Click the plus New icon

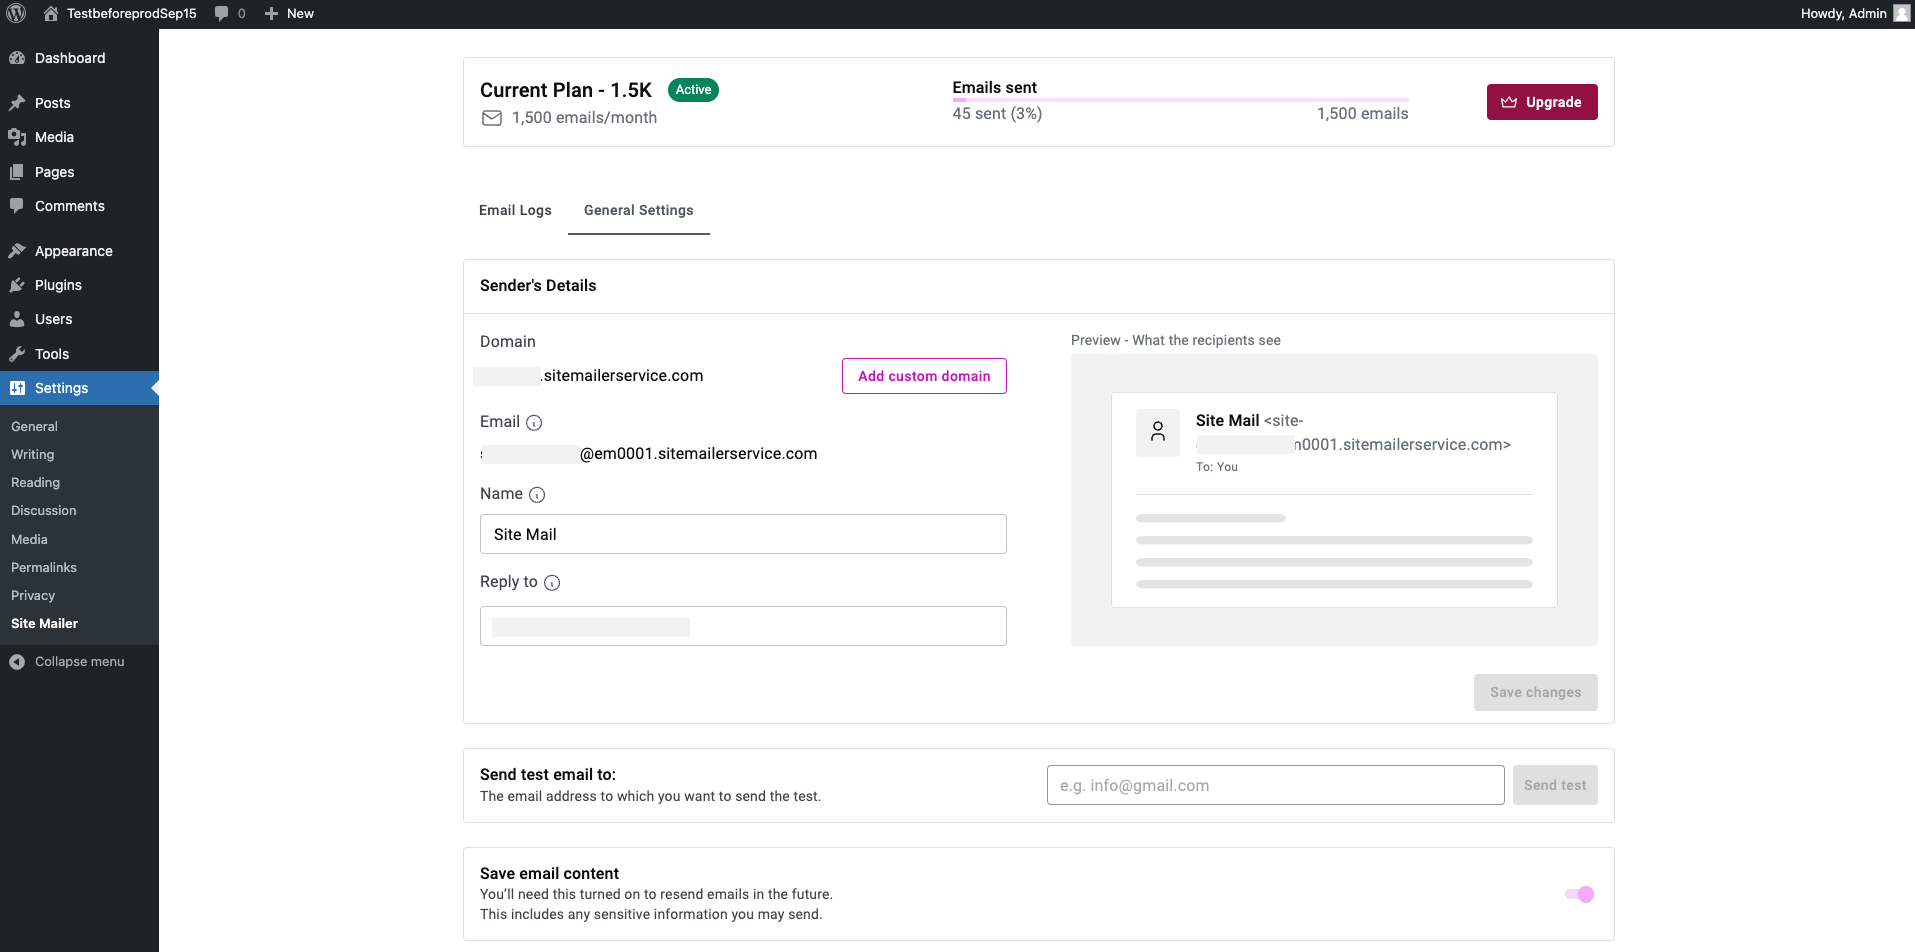point(271,13)
